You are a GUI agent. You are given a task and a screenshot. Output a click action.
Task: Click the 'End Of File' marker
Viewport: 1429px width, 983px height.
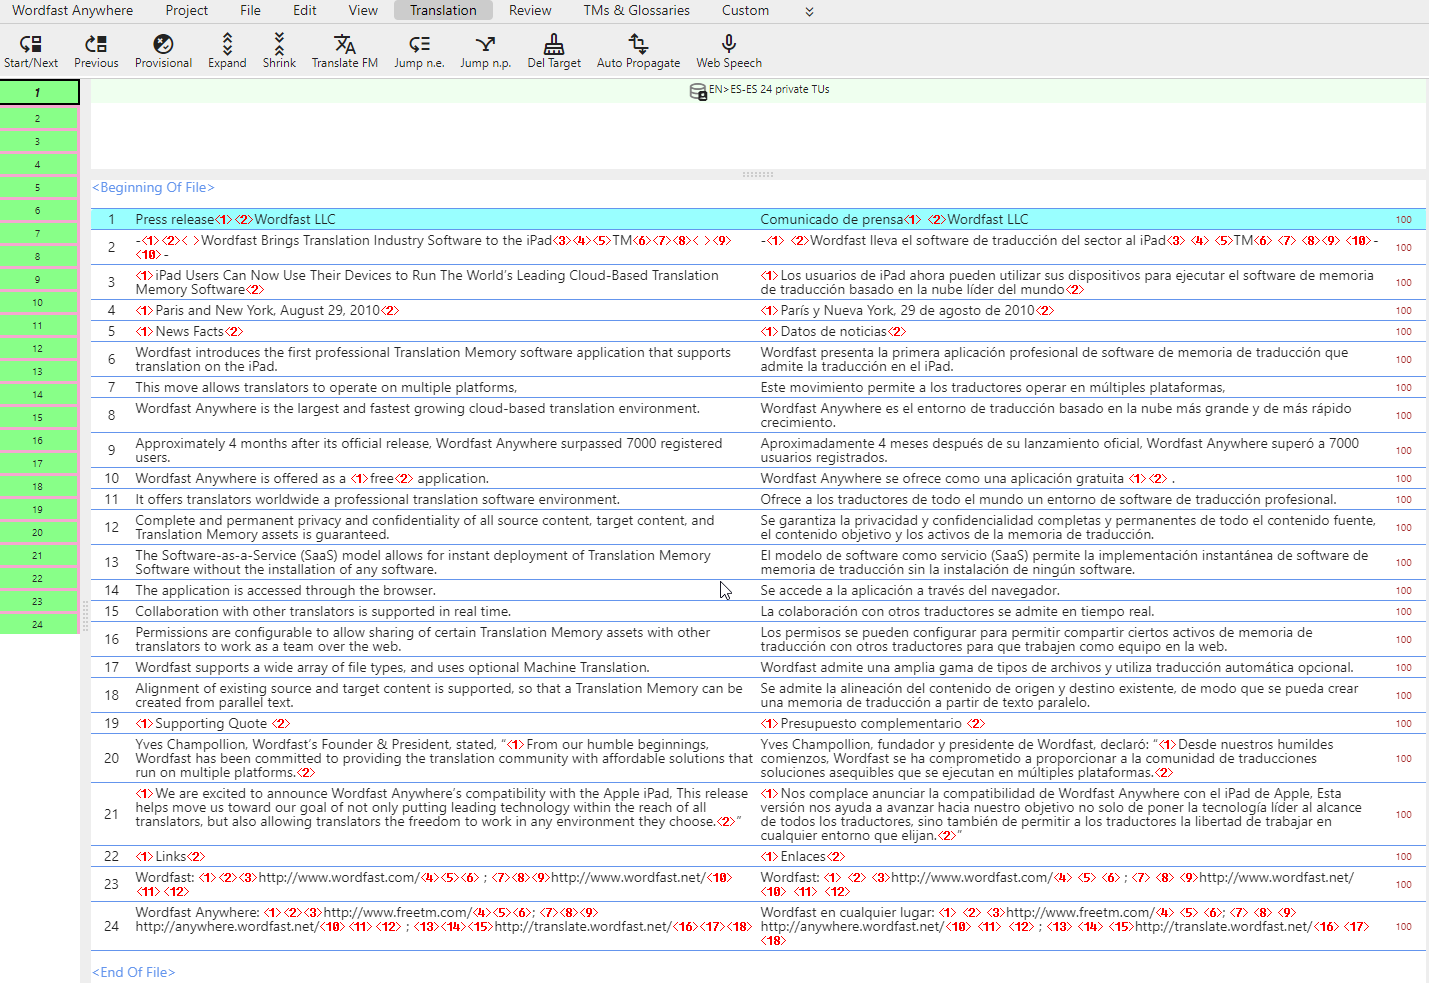[133, 972]
